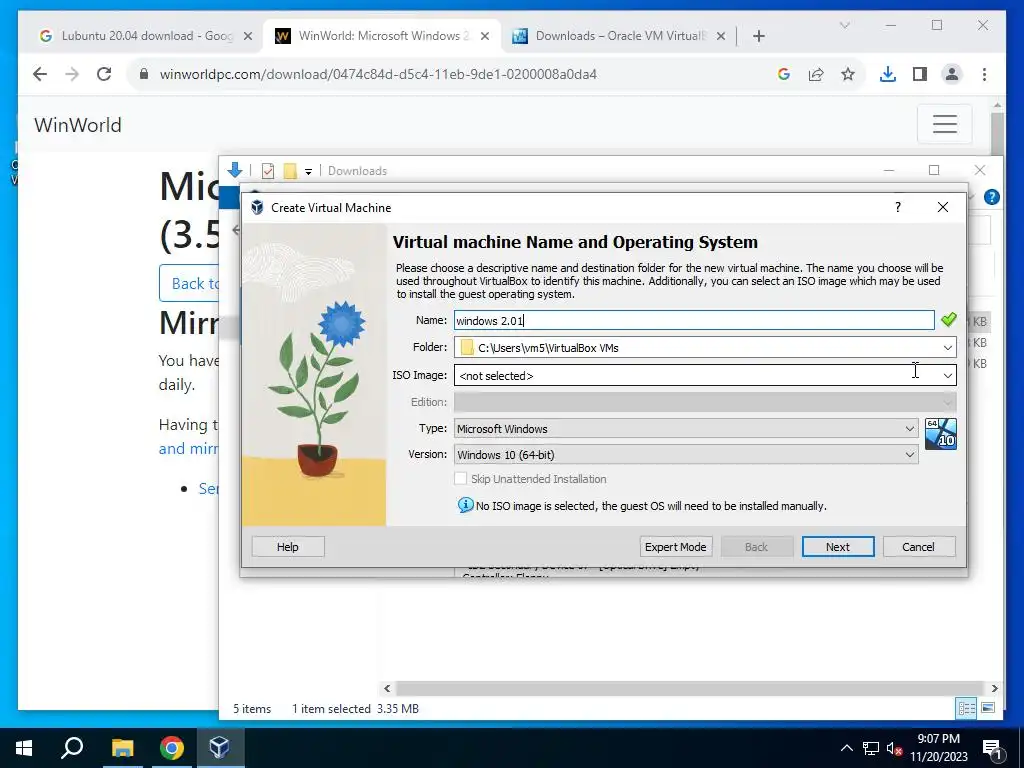Expand the ISO Image dropdown arrow
The height and width of the screenshot is (768, 1024).
pyautogui.click(x=947, y=376)
